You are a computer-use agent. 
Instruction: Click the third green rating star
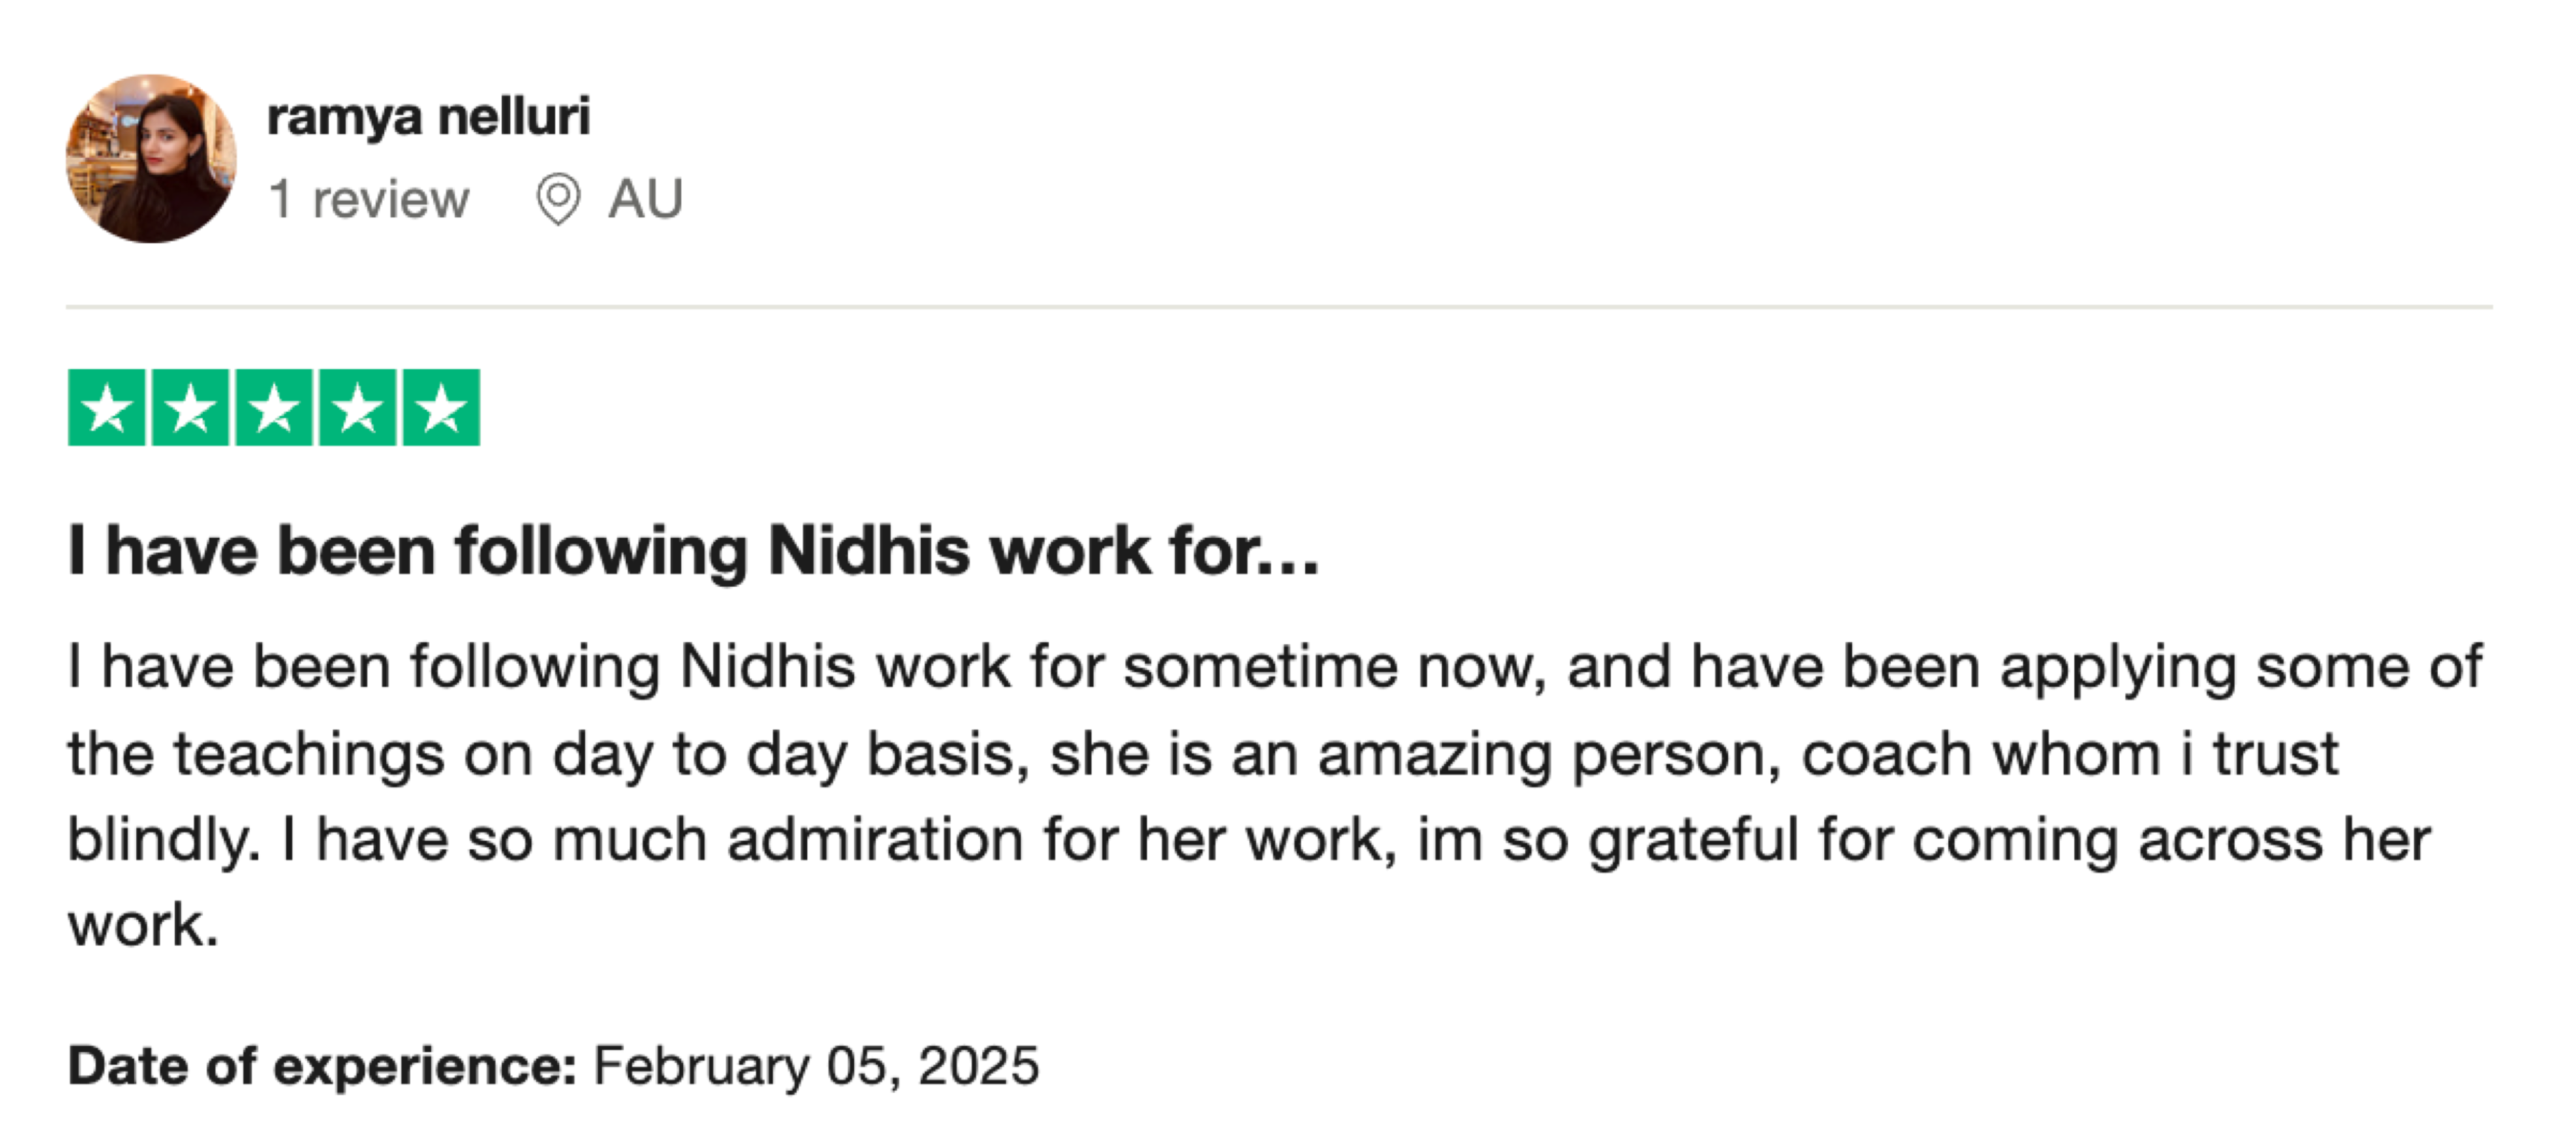pyautogui.click(x=274, y=408)
